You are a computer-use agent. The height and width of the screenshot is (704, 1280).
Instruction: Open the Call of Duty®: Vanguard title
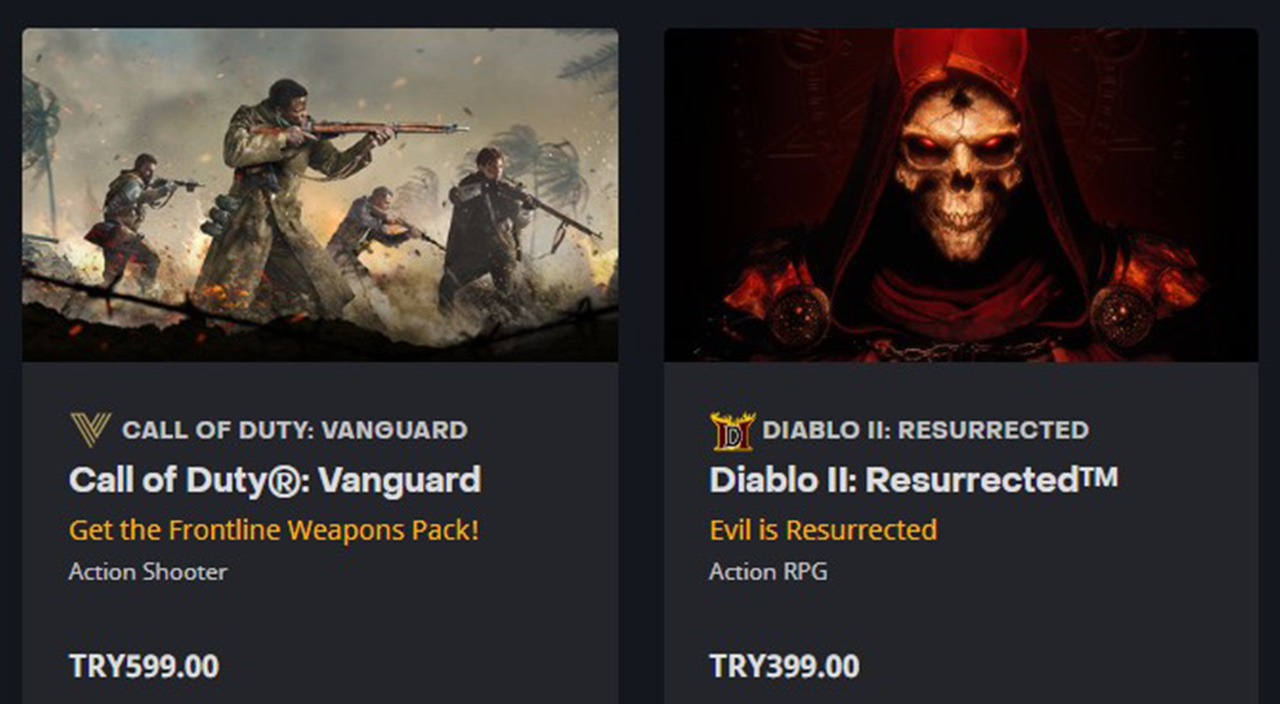pyautogui.click(x=275, y=480)
